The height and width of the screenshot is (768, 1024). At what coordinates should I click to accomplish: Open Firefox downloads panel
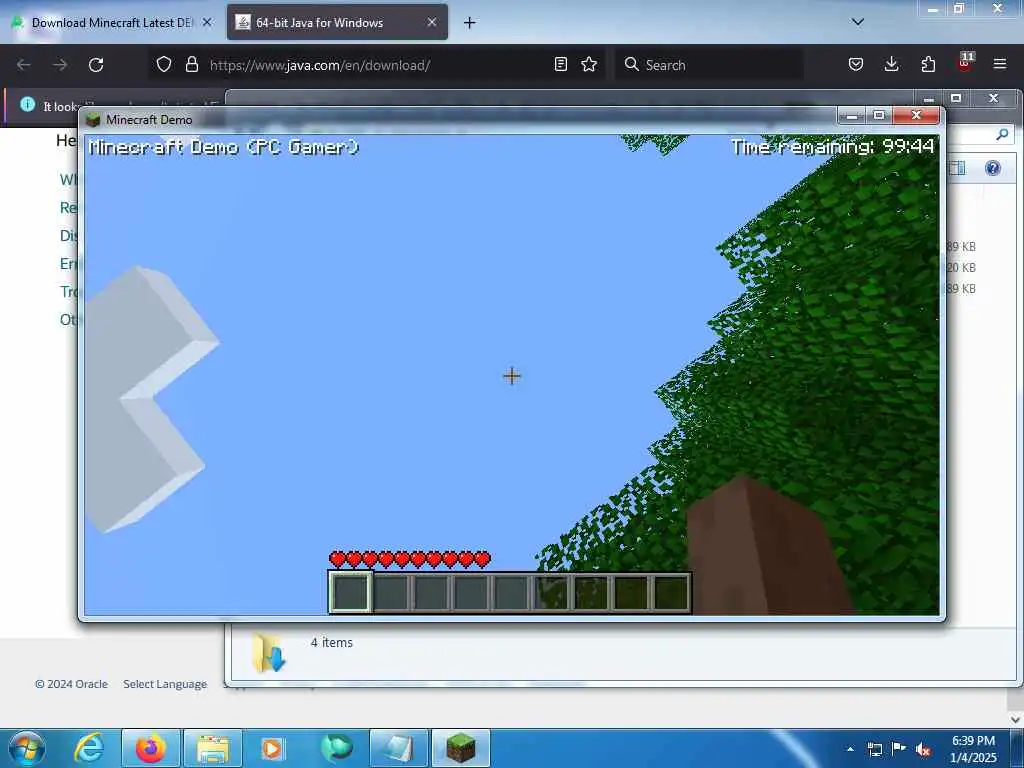point(891,64)
